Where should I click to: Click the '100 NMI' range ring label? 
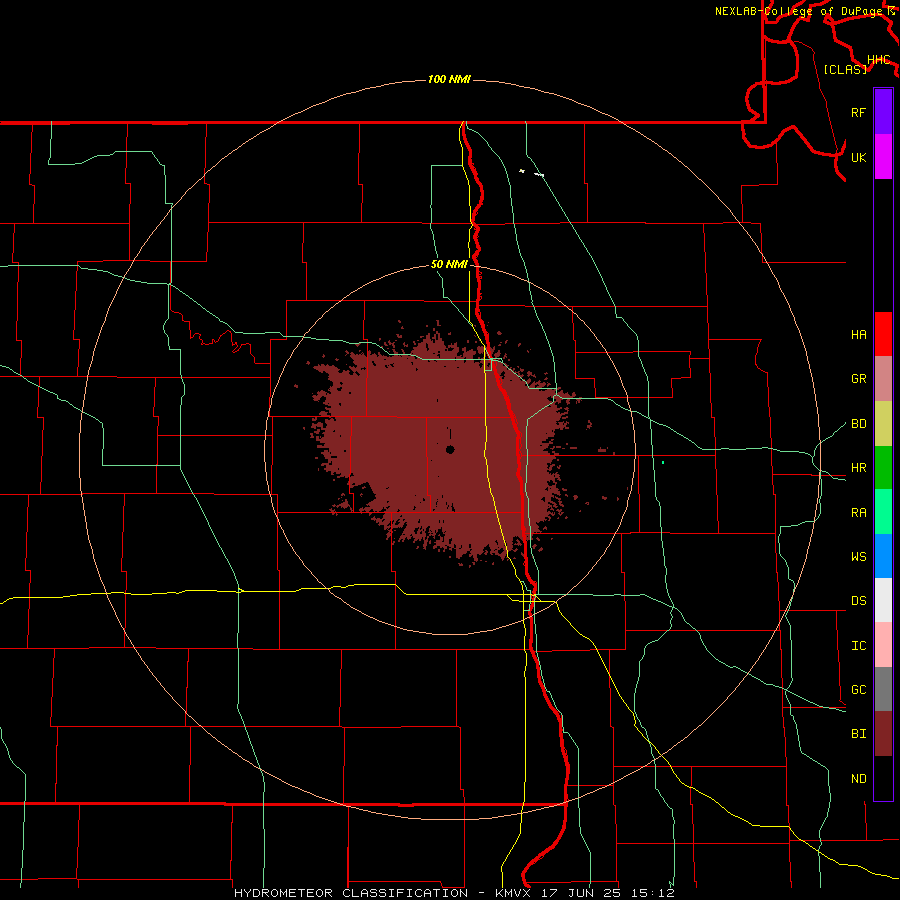point(449,79)
